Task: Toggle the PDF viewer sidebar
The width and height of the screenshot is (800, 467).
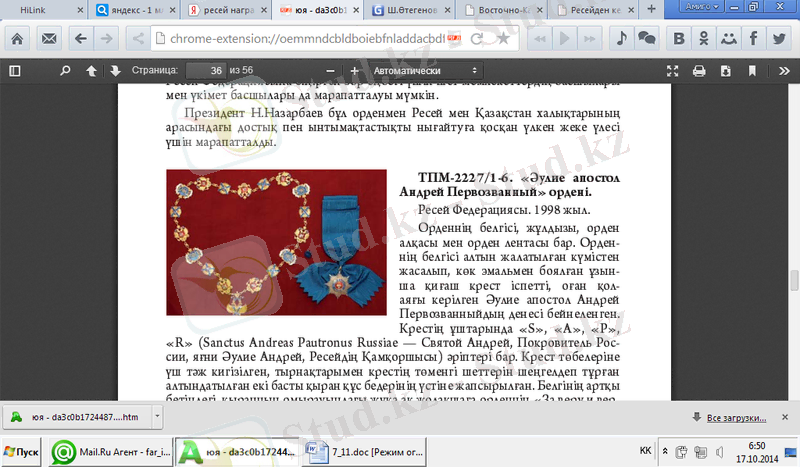Action: [x=15, y=71]
